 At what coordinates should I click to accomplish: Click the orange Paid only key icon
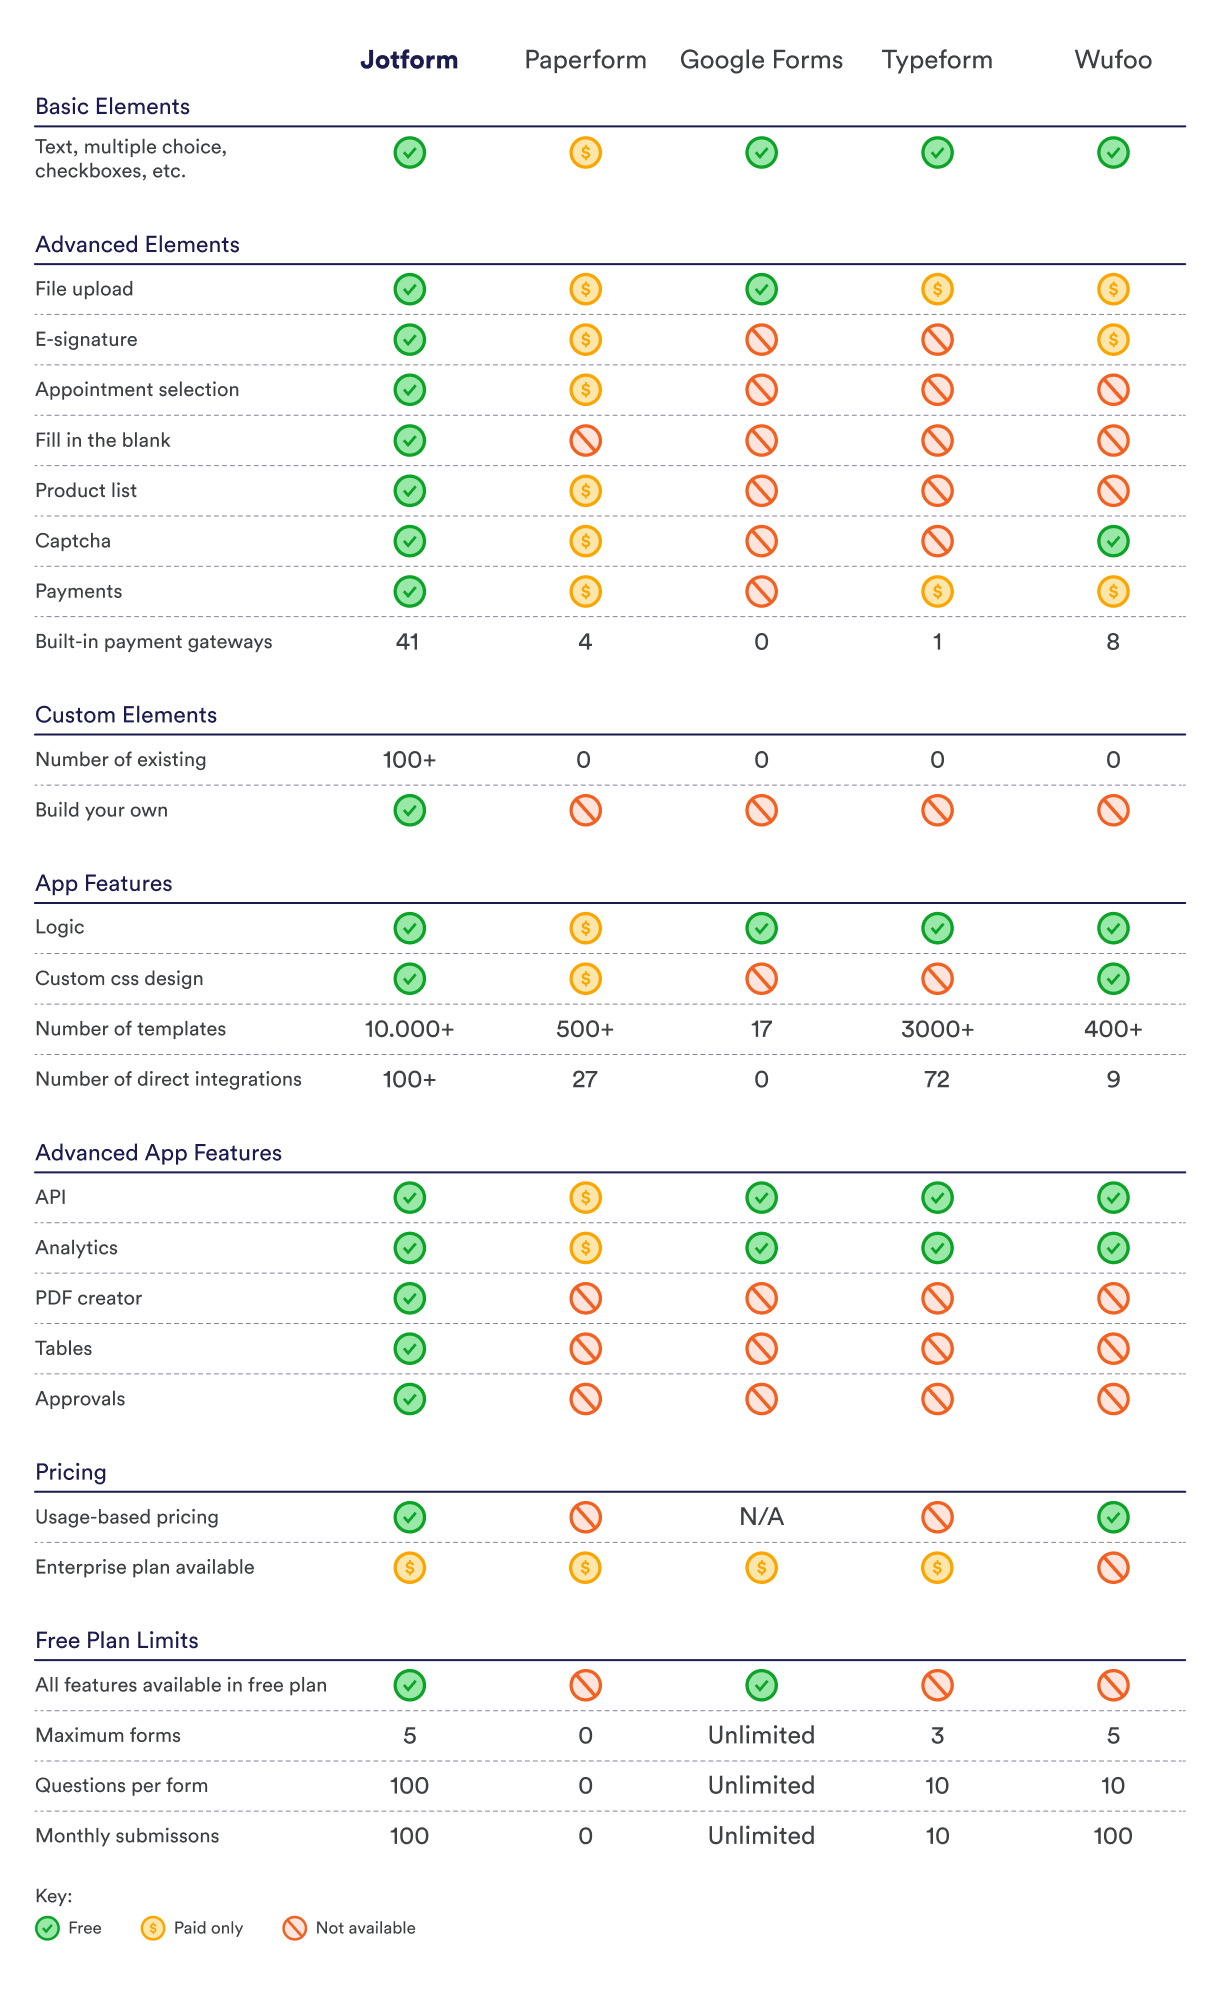(153, 1928)
